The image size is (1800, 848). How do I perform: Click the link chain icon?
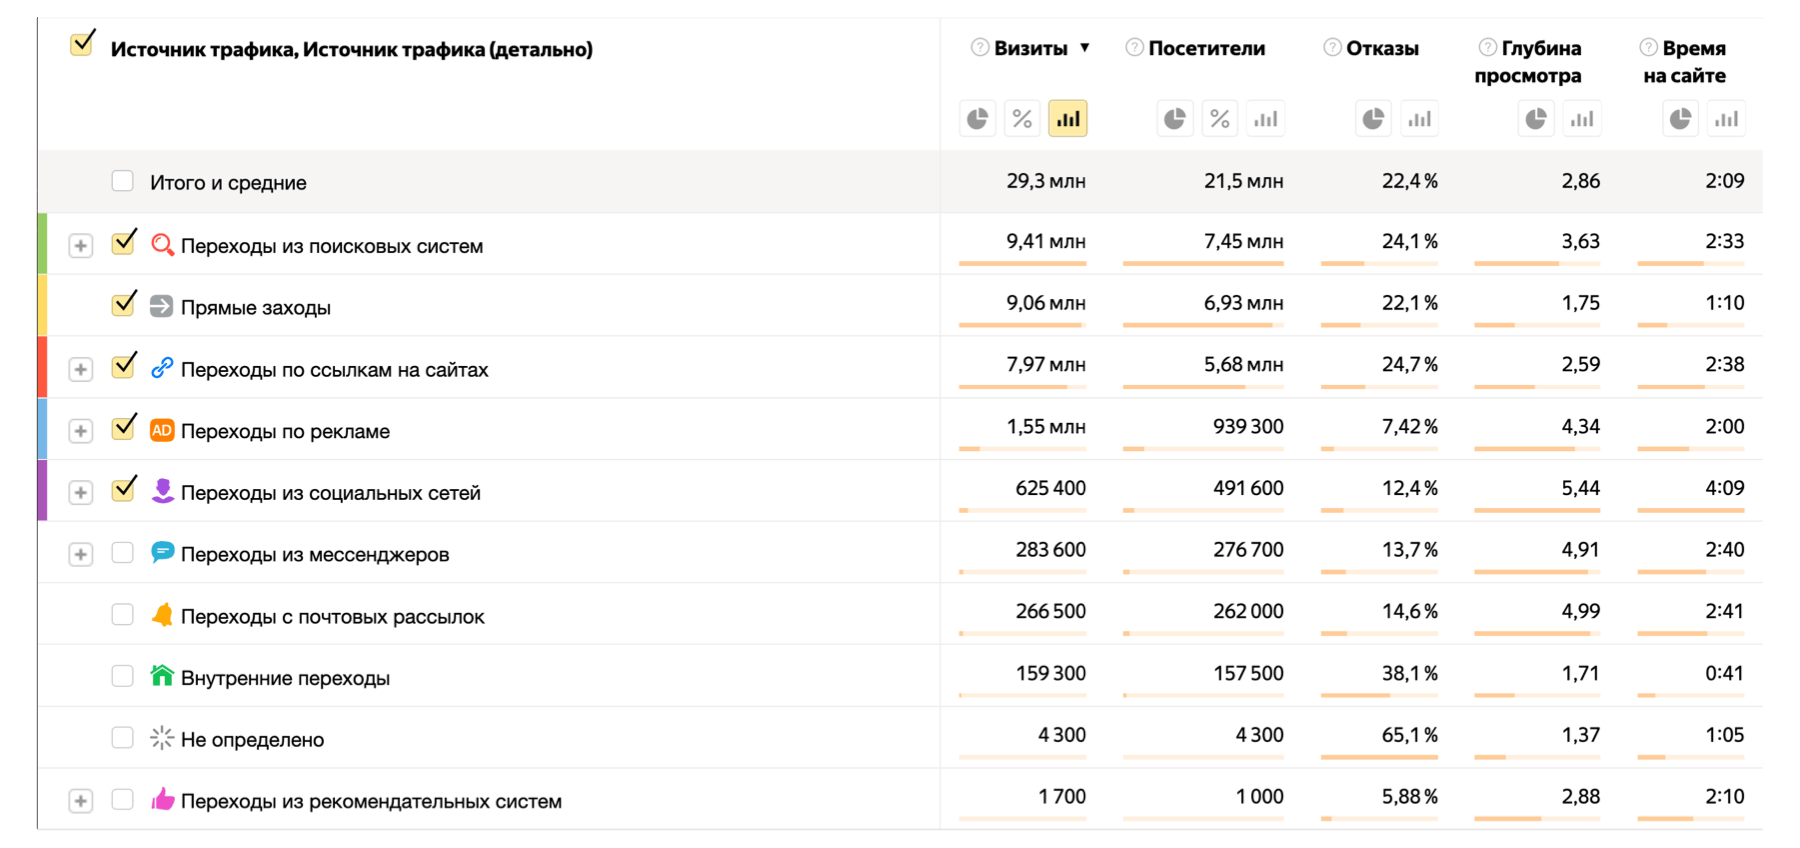[x=161, y=368]
